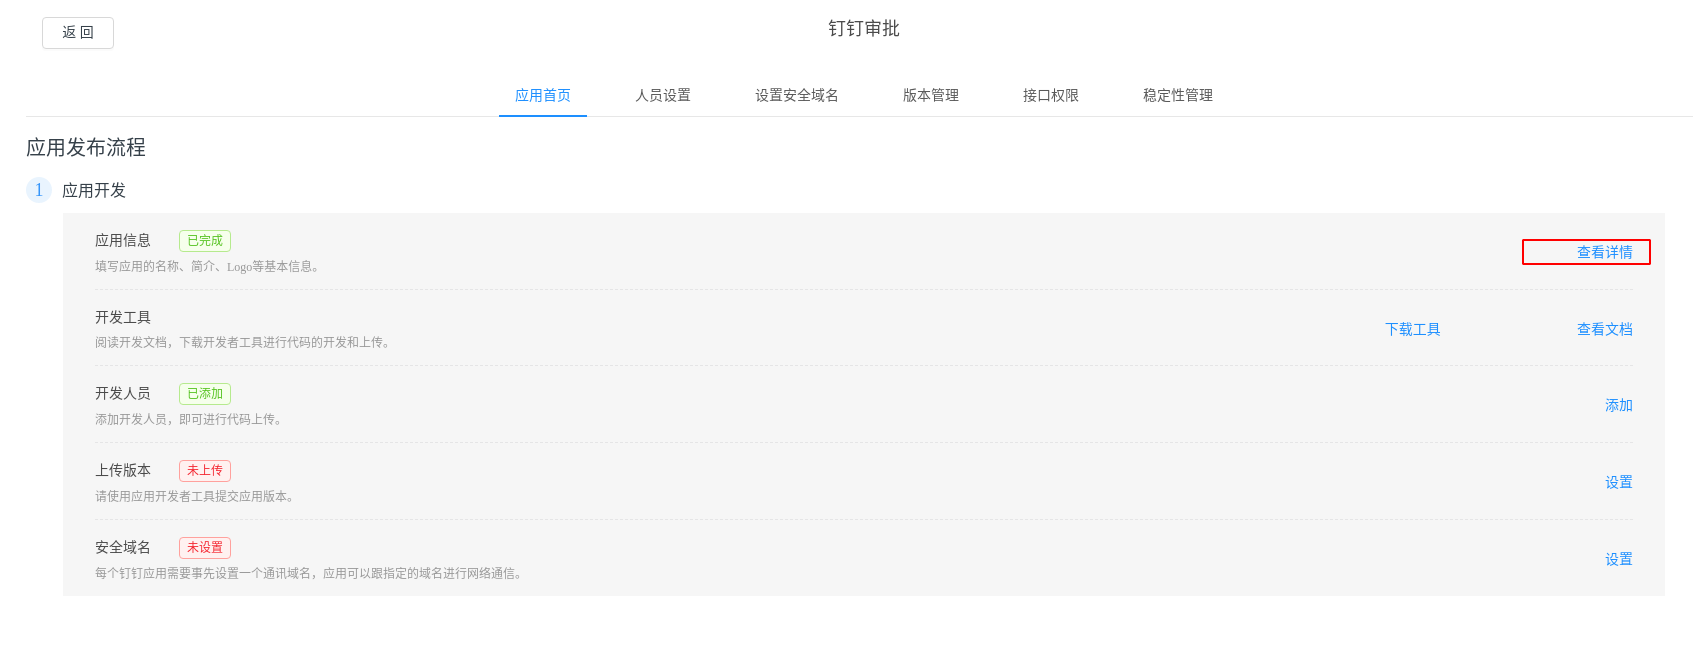This screenshot has width=1693, height=652.
Task: Open the 人员设置 tab
Action: click(663, 96)
